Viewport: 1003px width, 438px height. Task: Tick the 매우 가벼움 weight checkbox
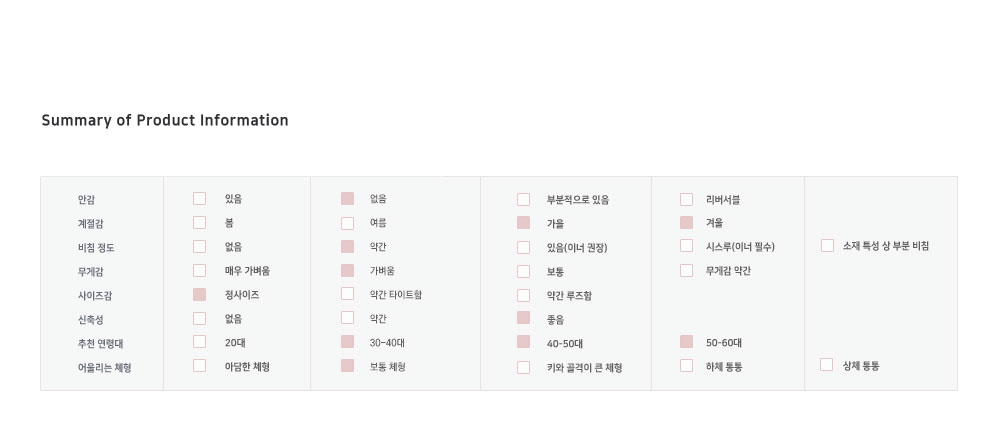click(200, 271)
